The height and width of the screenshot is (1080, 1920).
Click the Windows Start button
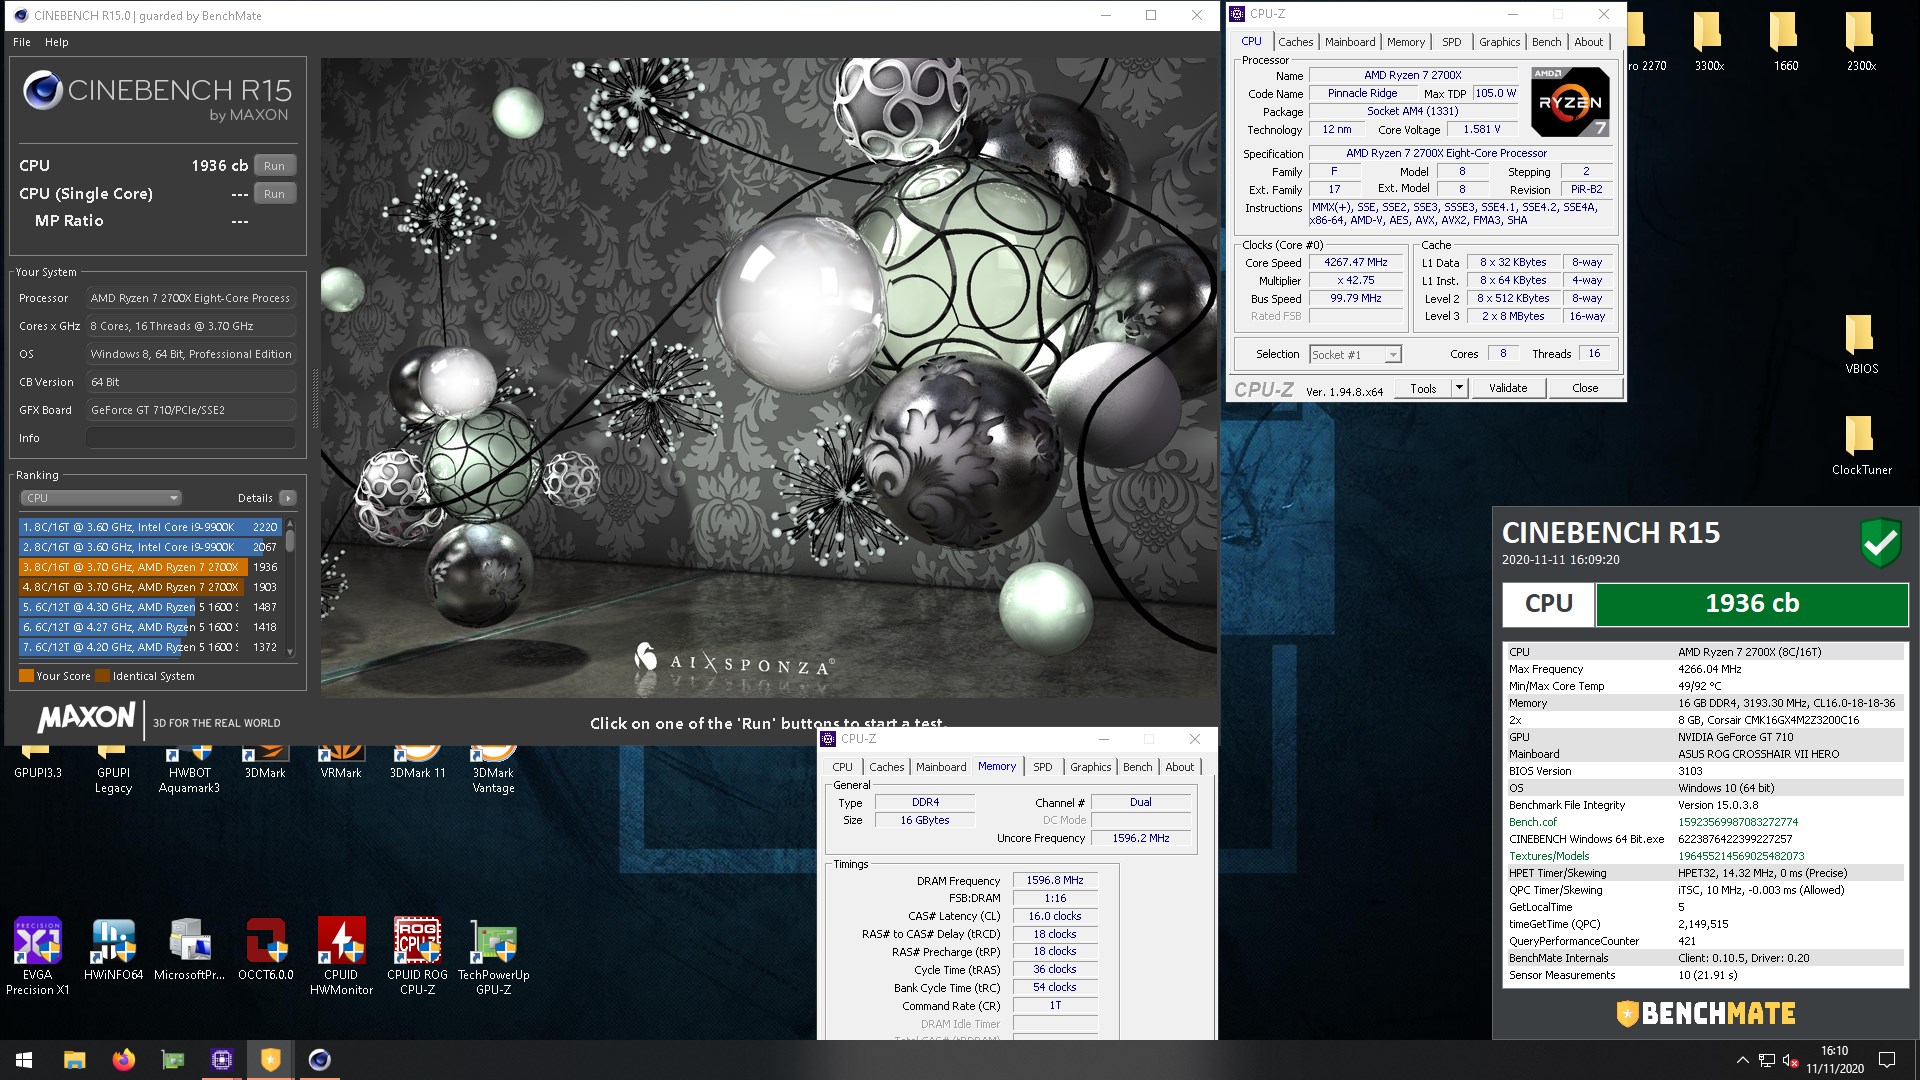[x=24, y=1060]
